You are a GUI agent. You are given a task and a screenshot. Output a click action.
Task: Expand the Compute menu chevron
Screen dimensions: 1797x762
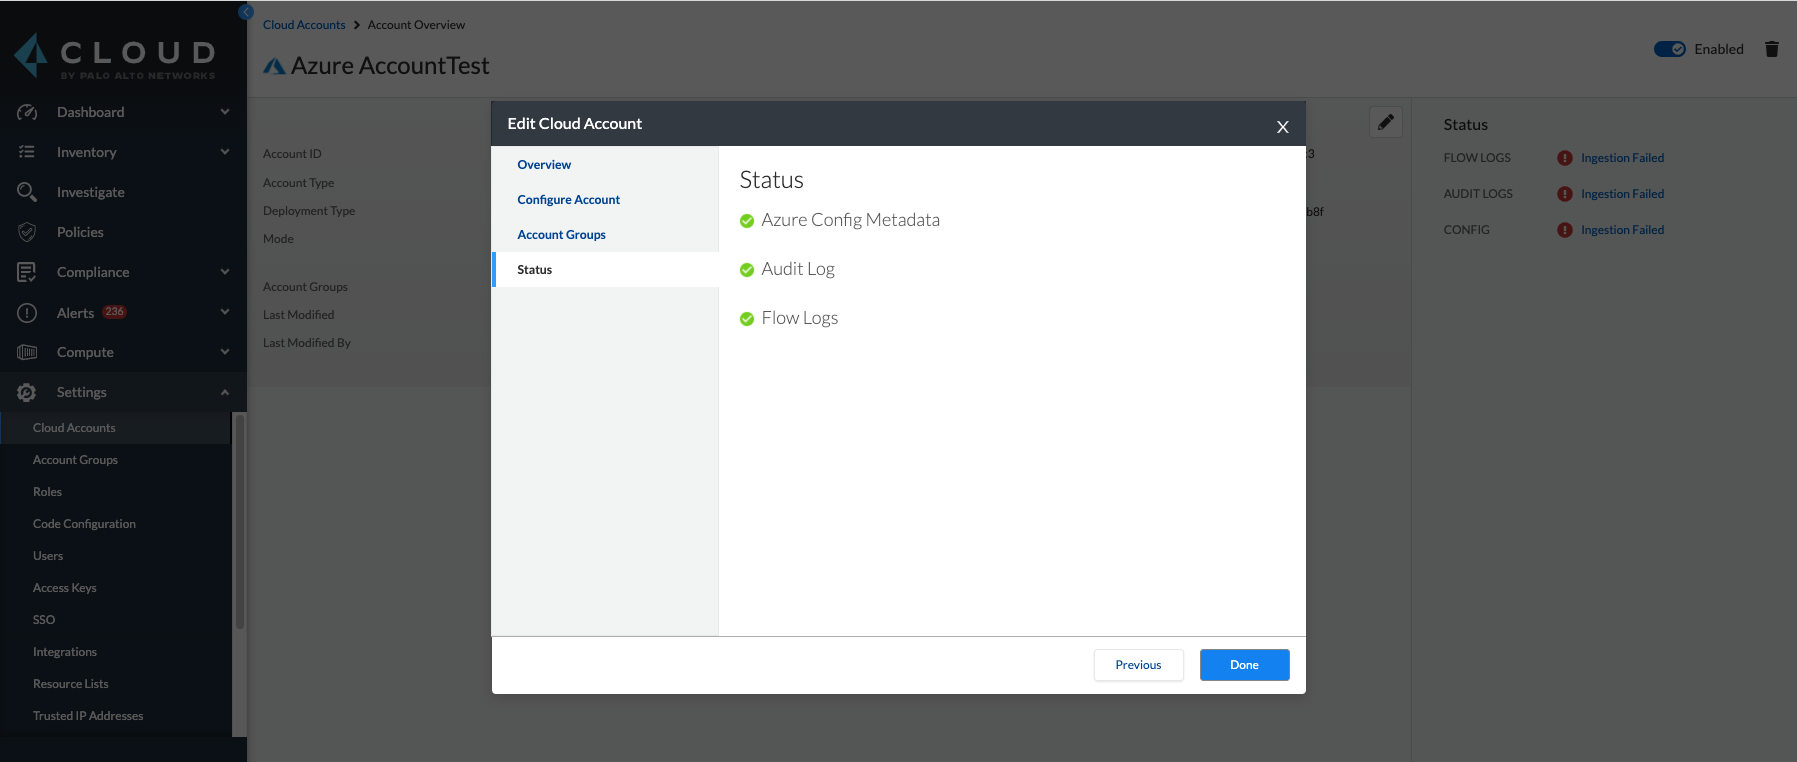[x=225, y=352]
